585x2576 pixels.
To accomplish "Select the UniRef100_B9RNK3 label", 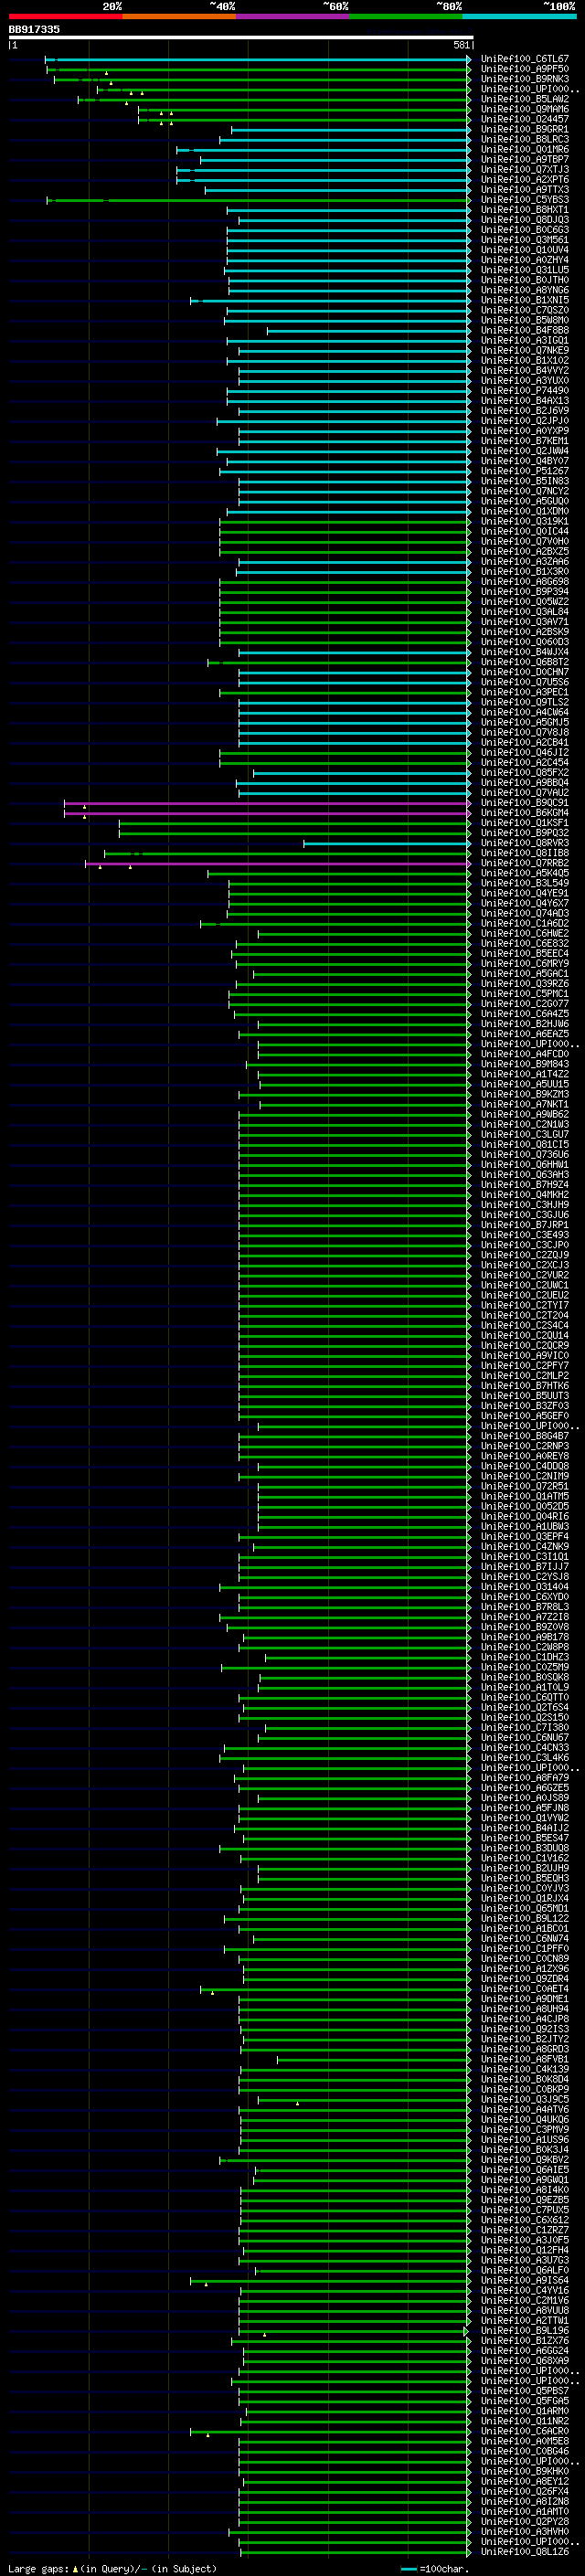I will (524, 79).
